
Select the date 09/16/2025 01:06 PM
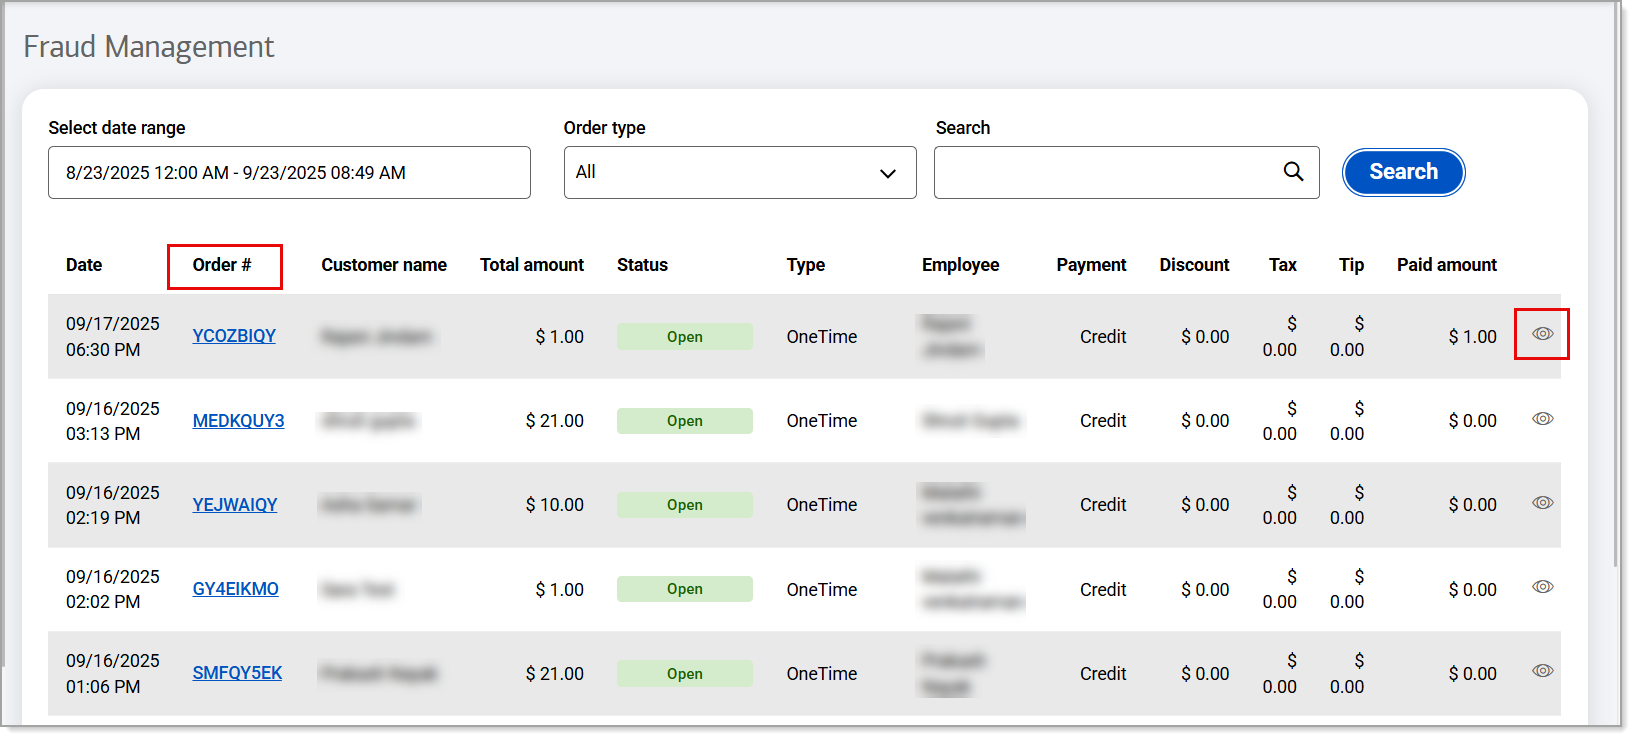click(x=113, y=674)
